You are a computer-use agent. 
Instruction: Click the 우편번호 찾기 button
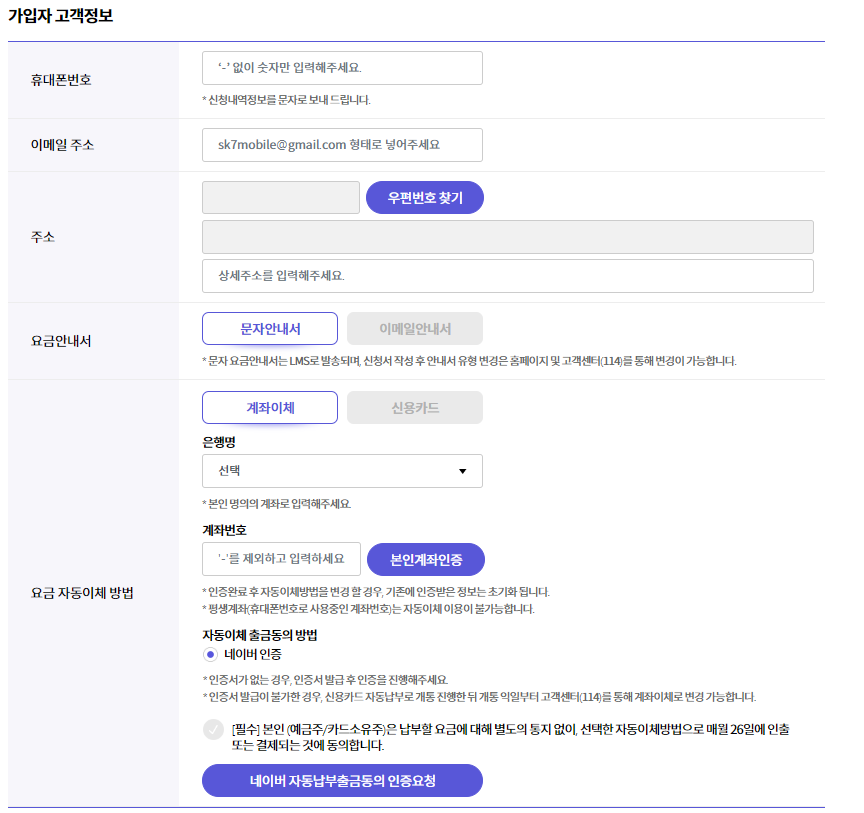pos(424,197)
